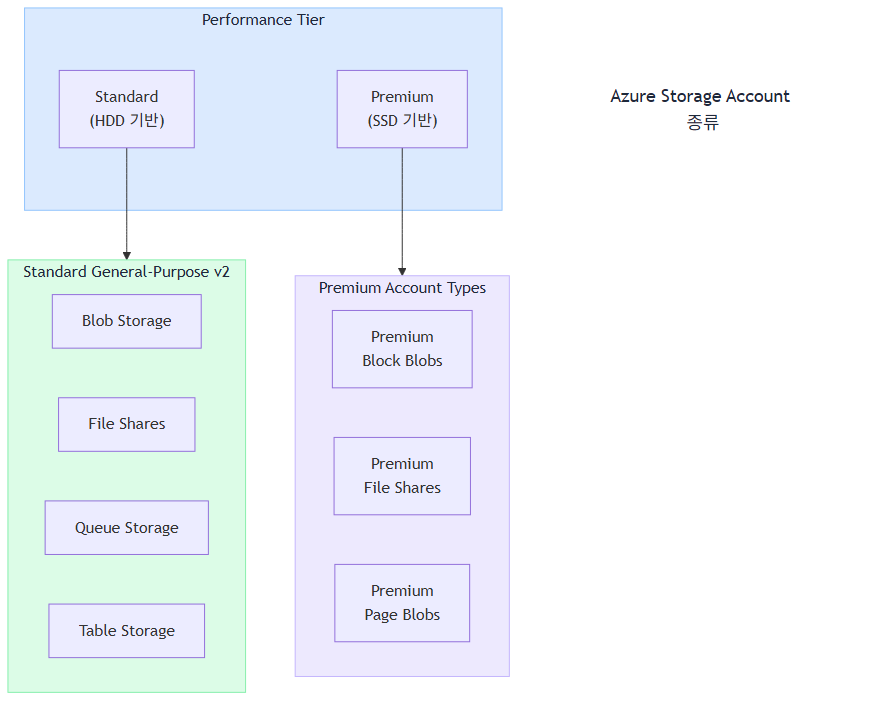Click the Premium (SSD 기반) node

tap(402, 109)
